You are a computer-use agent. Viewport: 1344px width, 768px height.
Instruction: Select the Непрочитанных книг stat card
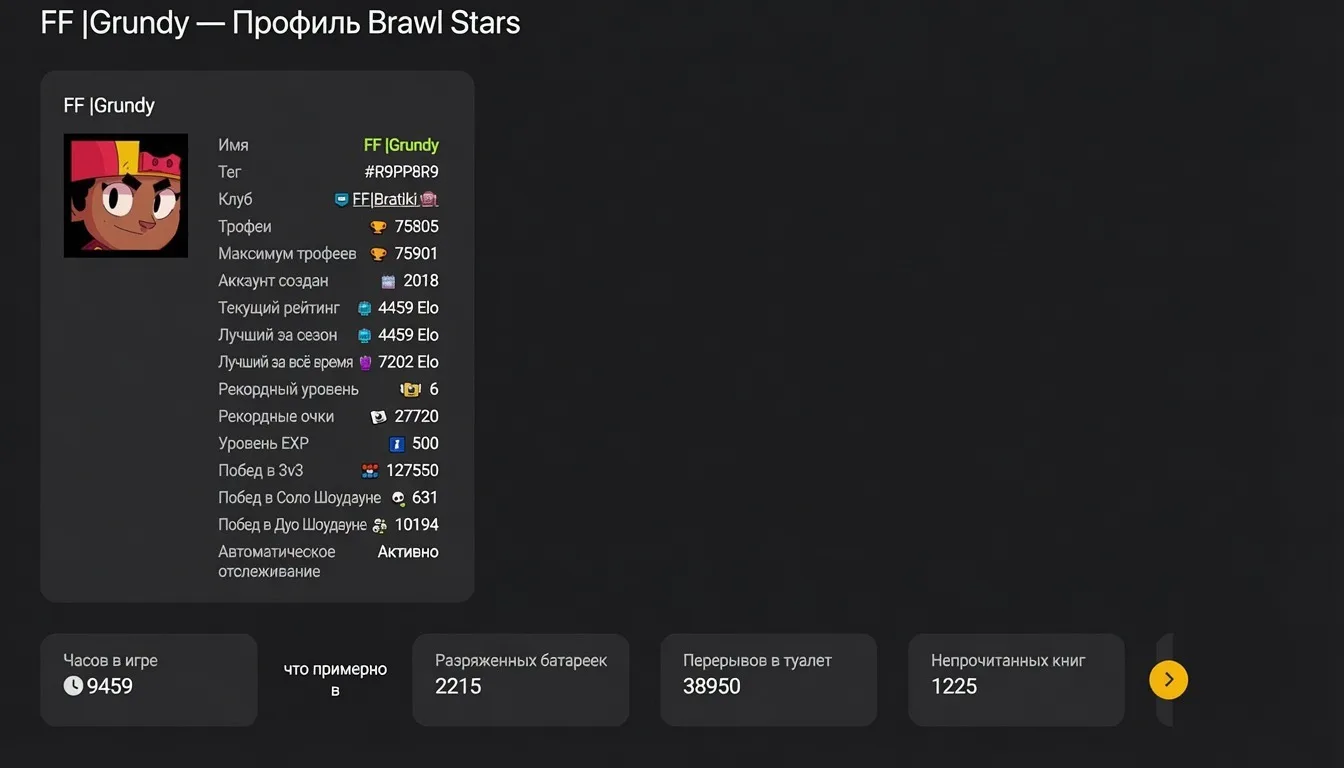pyautogui.click(x=1016, y=680)
